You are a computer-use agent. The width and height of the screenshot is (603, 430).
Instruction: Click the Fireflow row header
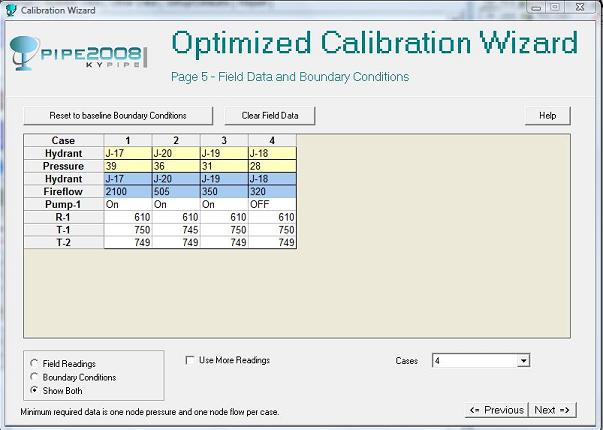pos(64,192)
